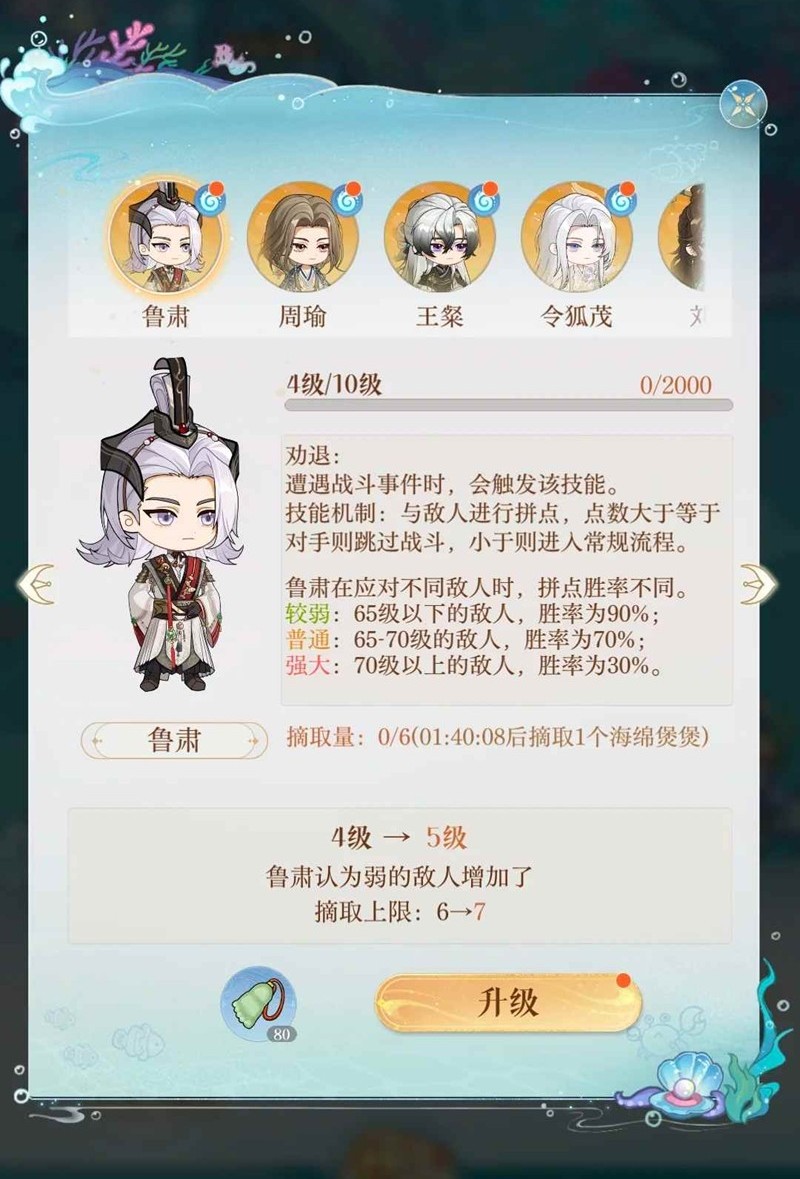This screenshot has height=1179, width=800.
Task: Go to previous character with left arrow
Action: [35, 584]
